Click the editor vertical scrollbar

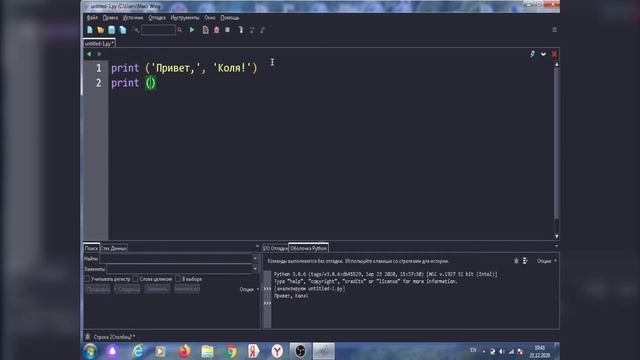click(x=556, y=143)
